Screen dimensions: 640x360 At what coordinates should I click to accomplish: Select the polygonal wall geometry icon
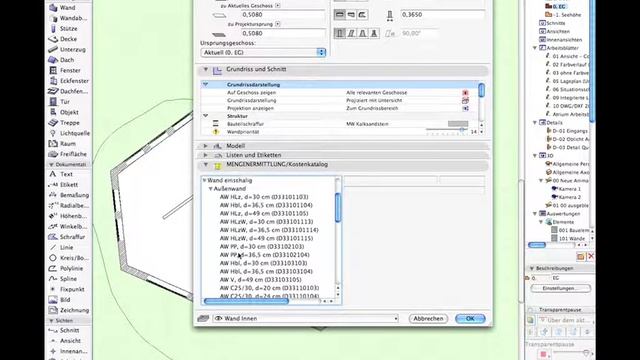point(362,15)
